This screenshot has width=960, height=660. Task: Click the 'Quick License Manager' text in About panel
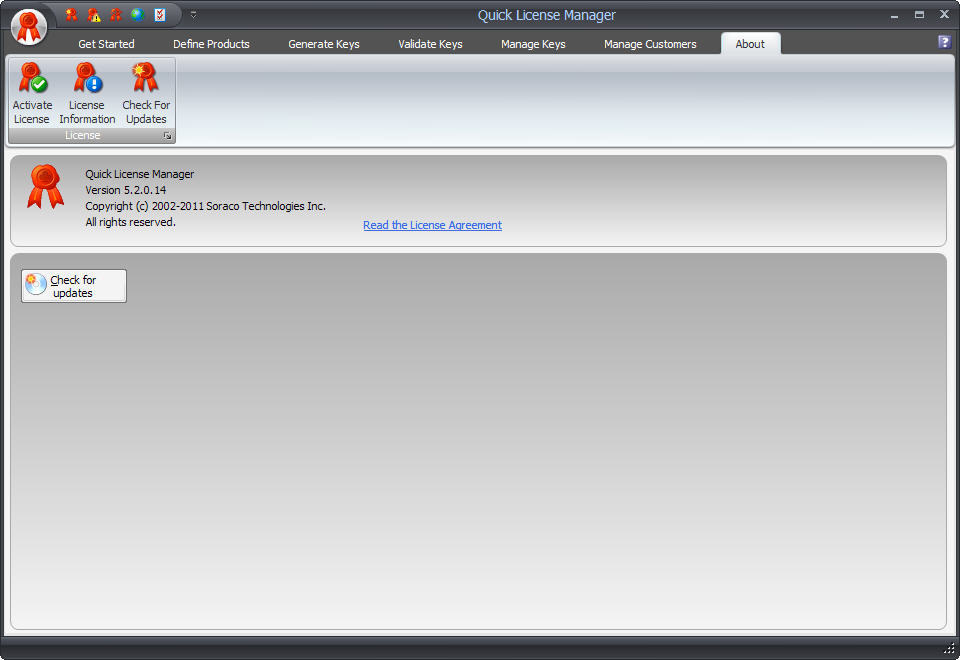[x=140, y=174]
